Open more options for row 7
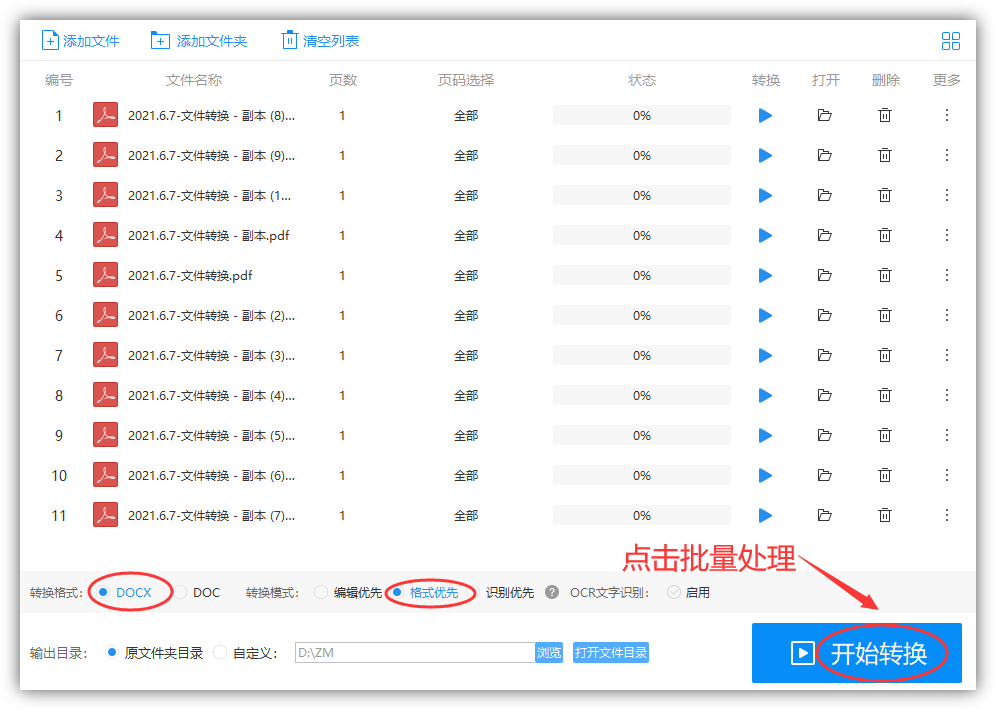 click(946, 356)
